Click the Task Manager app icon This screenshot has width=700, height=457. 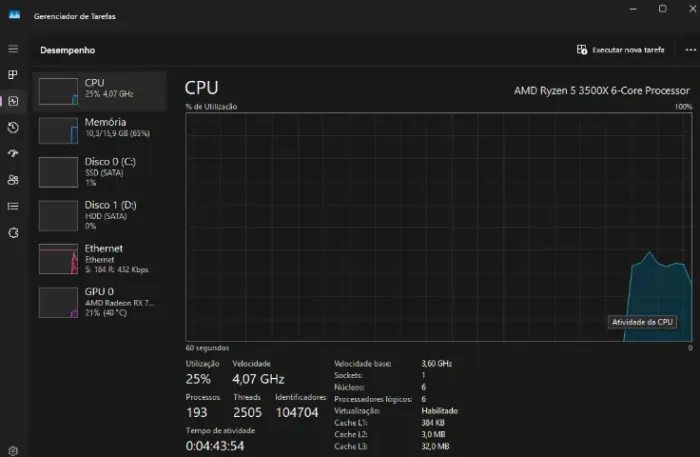tap(14, 15)
